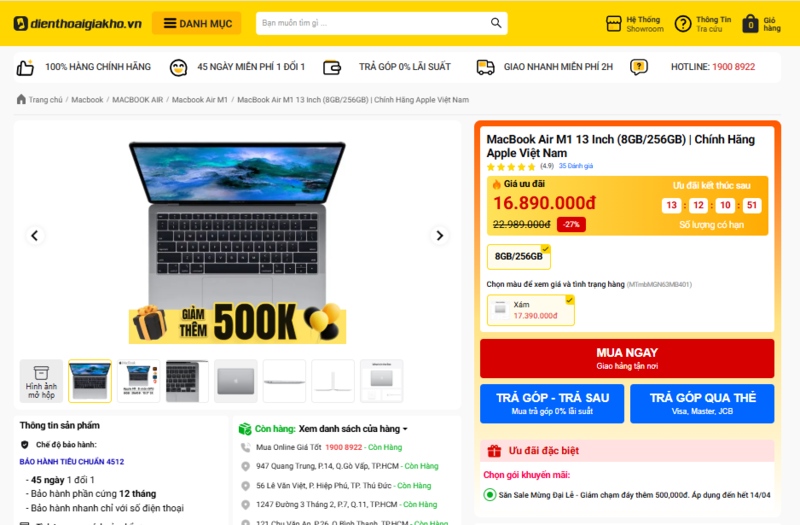Click the dienthoaigiakho.vn logo
Image resolution: width=800 pixels, height=525 pixels.
click(x=78, y=23)
